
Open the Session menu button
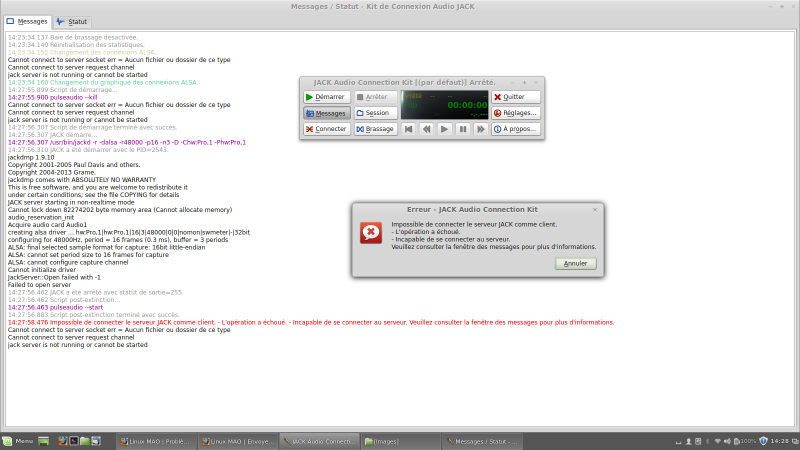click(376, 113)
